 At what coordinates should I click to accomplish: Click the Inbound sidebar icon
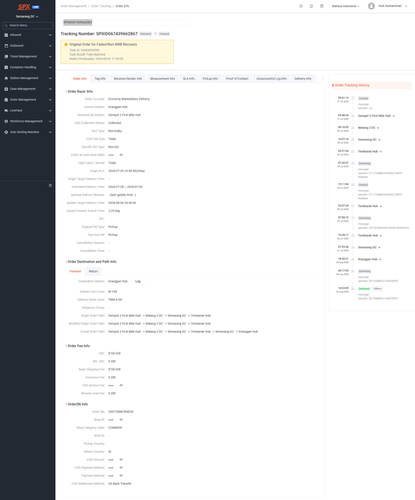pos(6,35)
